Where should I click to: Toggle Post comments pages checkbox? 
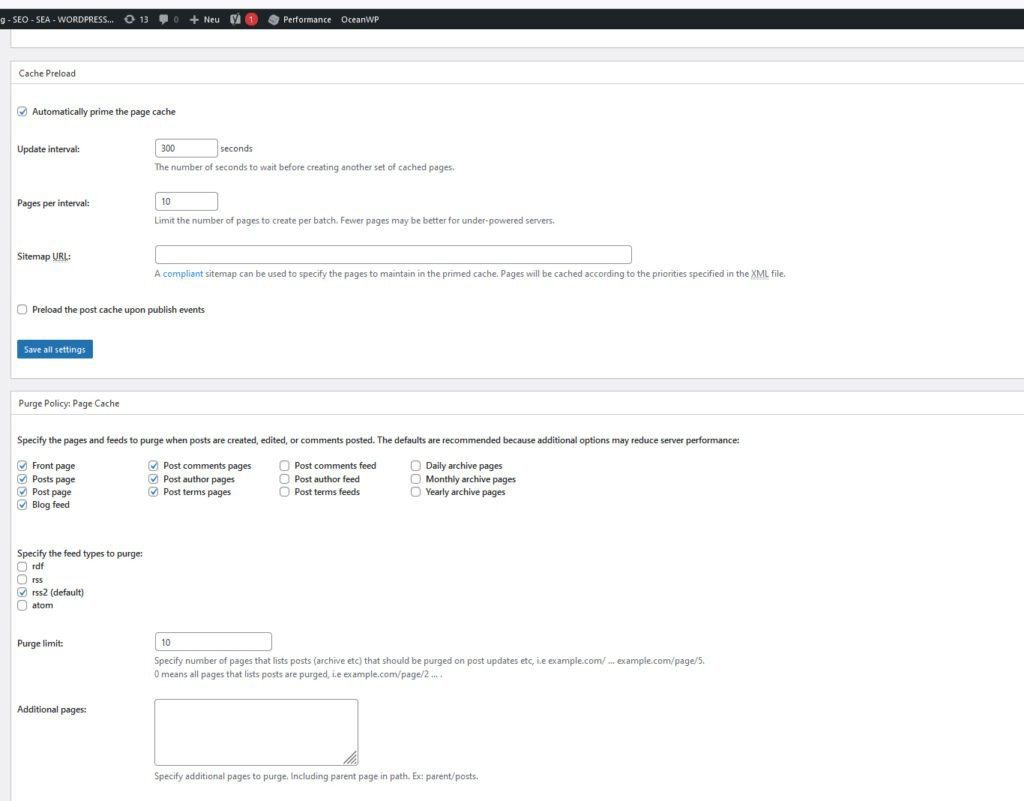click(x=153, y=465)
